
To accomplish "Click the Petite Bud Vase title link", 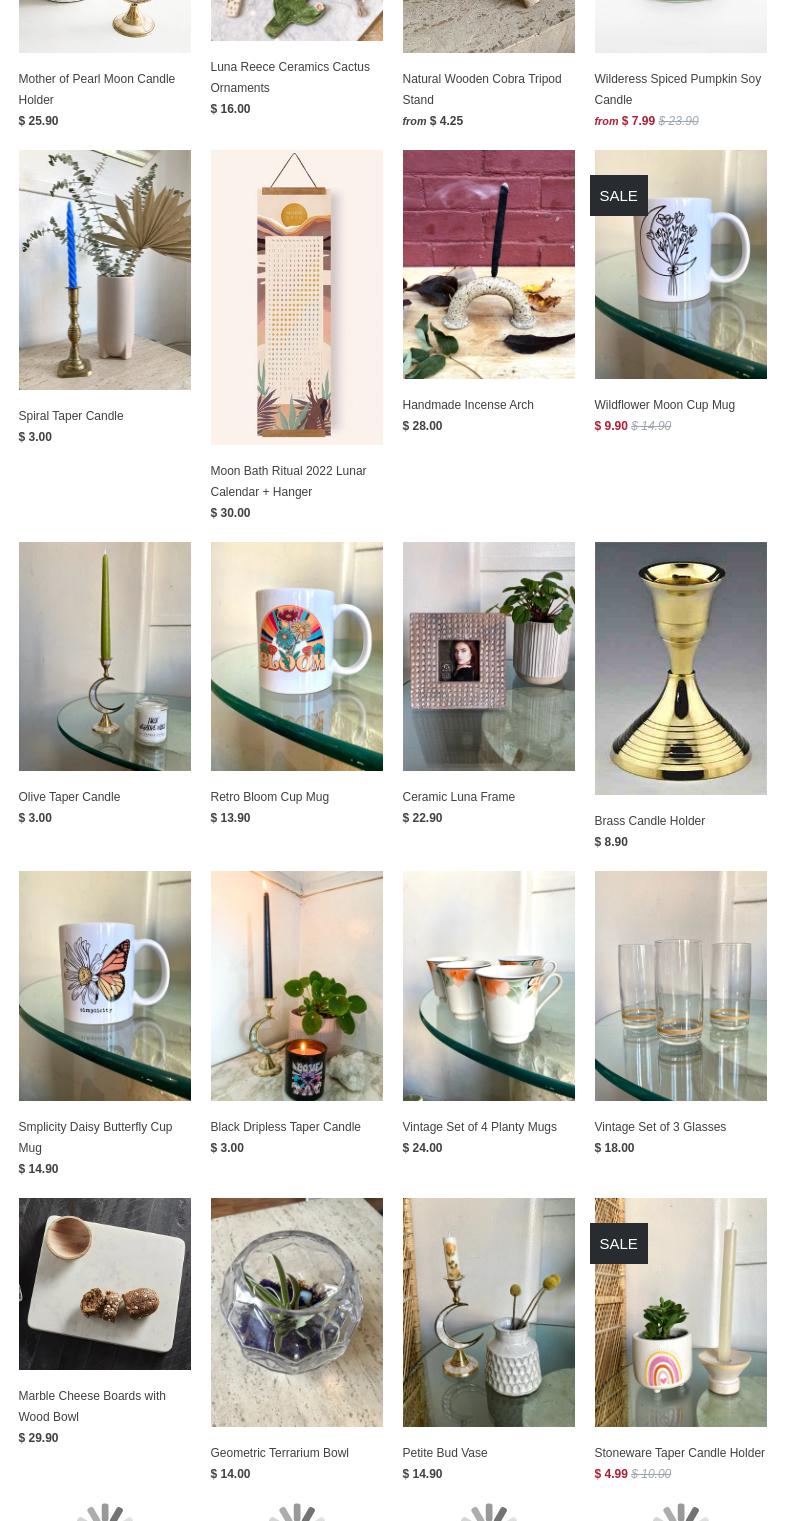I will tap(445, 1453).
